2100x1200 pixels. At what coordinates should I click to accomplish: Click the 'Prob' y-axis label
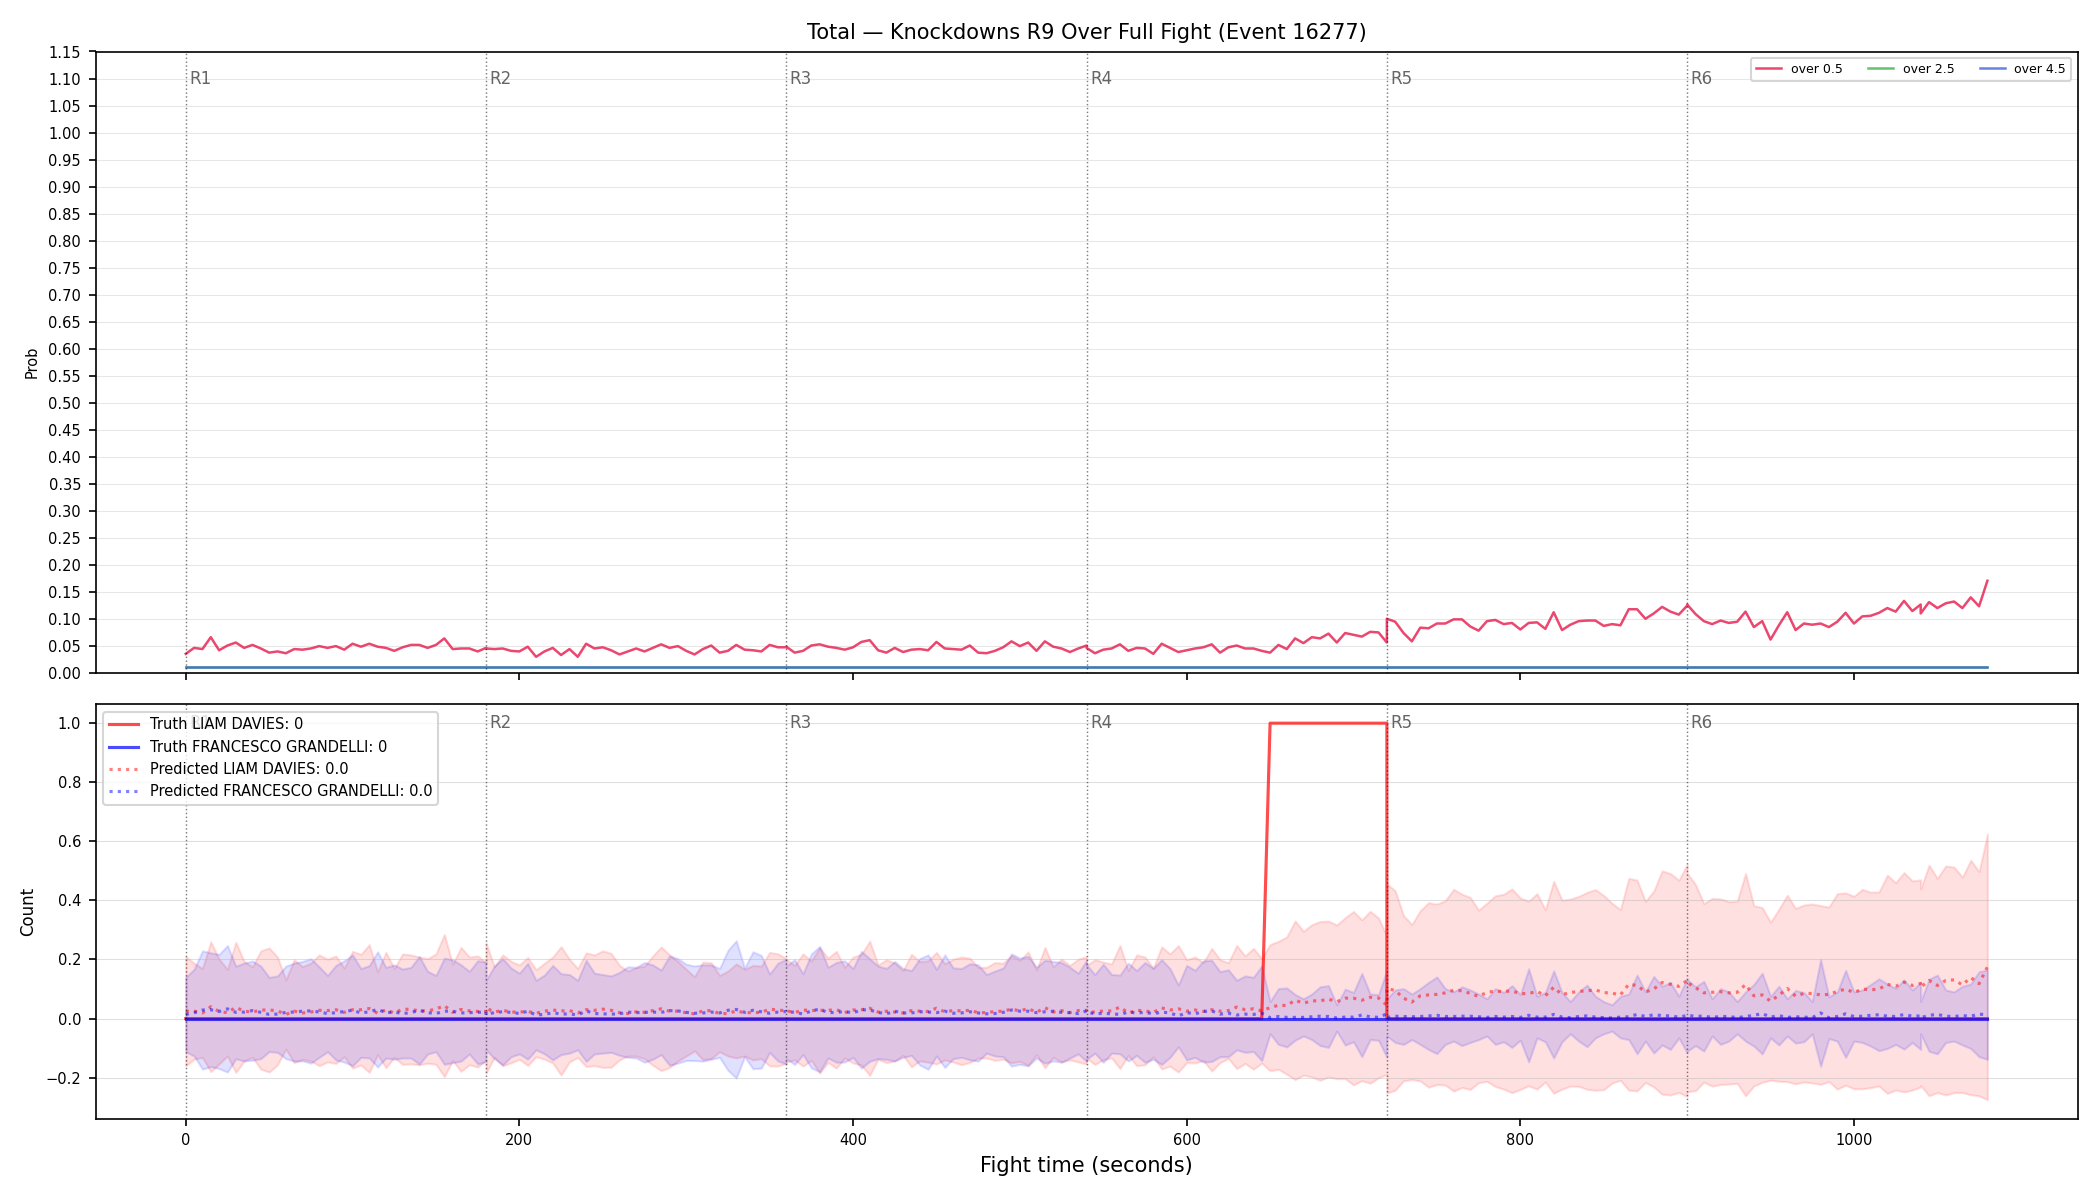pos(31,363)
